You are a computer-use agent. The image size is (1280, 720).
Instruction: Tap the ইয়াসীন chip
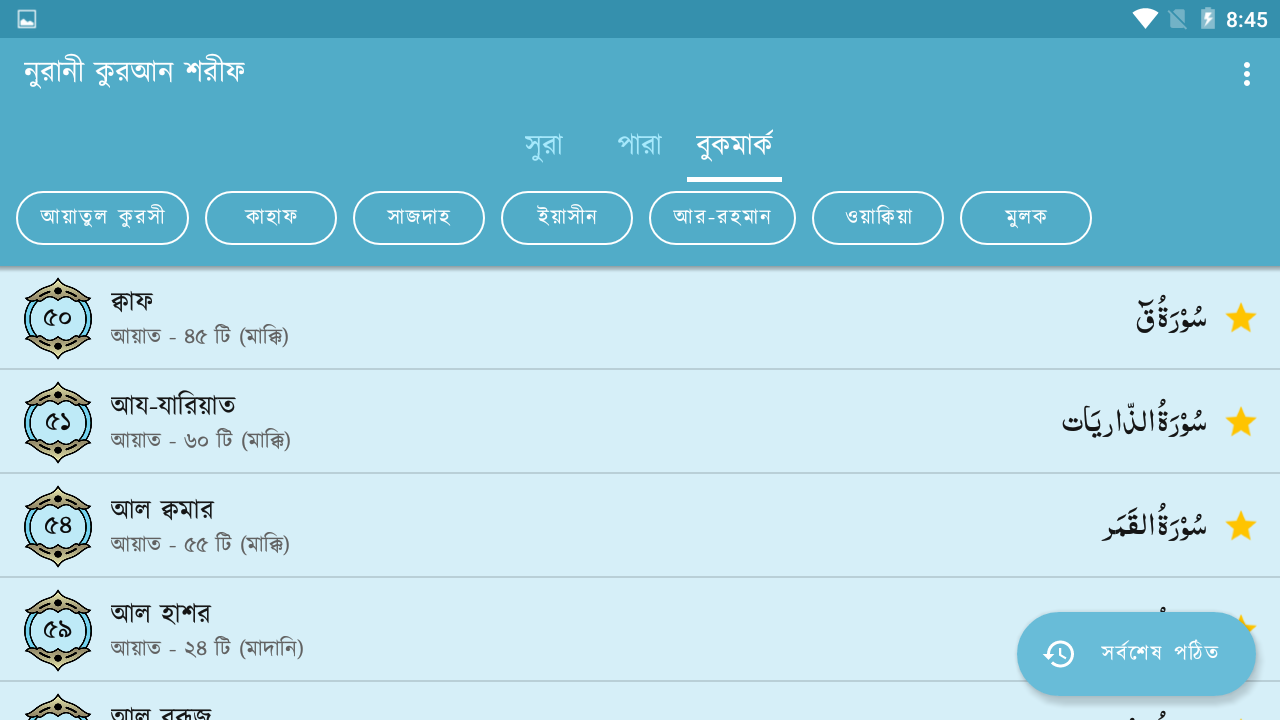click(x=567, y=218)
